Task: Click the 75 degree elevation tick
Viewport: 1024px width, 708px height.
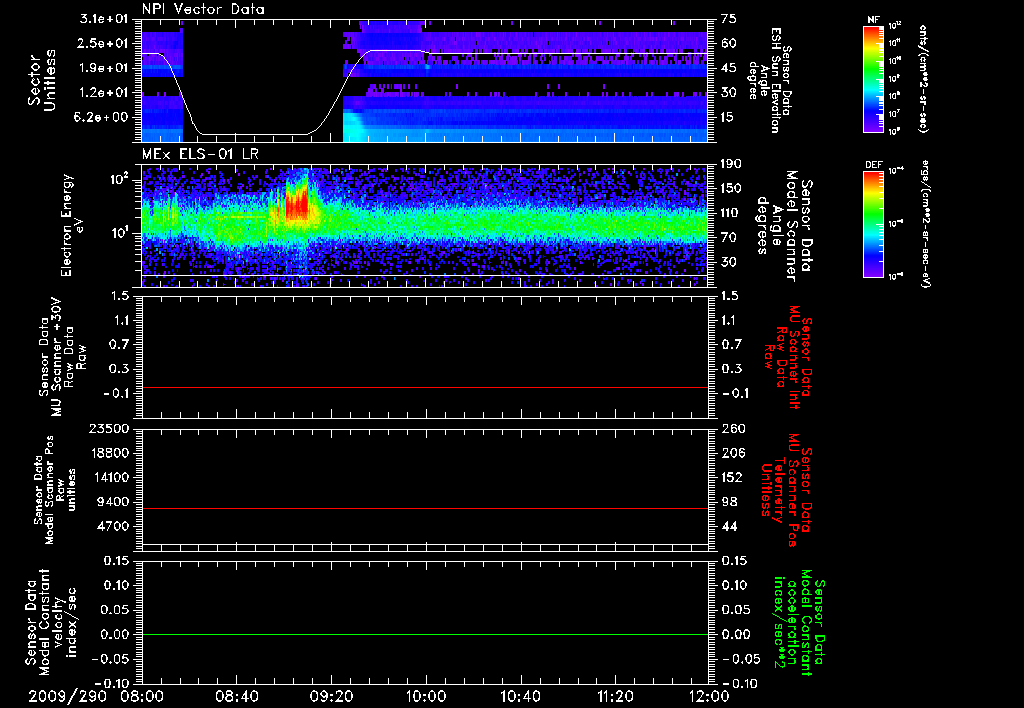Action: pyautogui.click(x=729, y=19)
